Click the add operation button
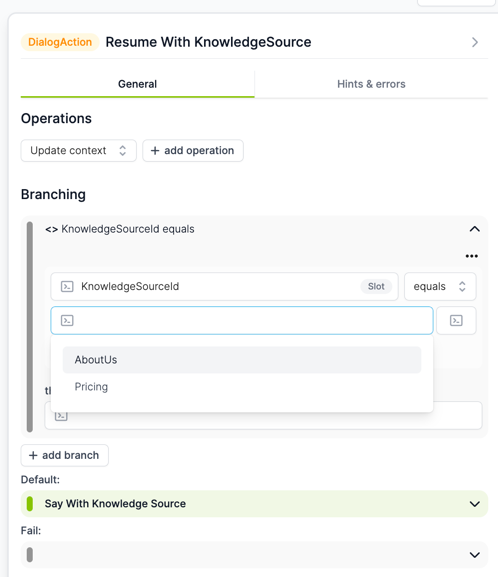The image size is (498, 577). pos(193,151)
